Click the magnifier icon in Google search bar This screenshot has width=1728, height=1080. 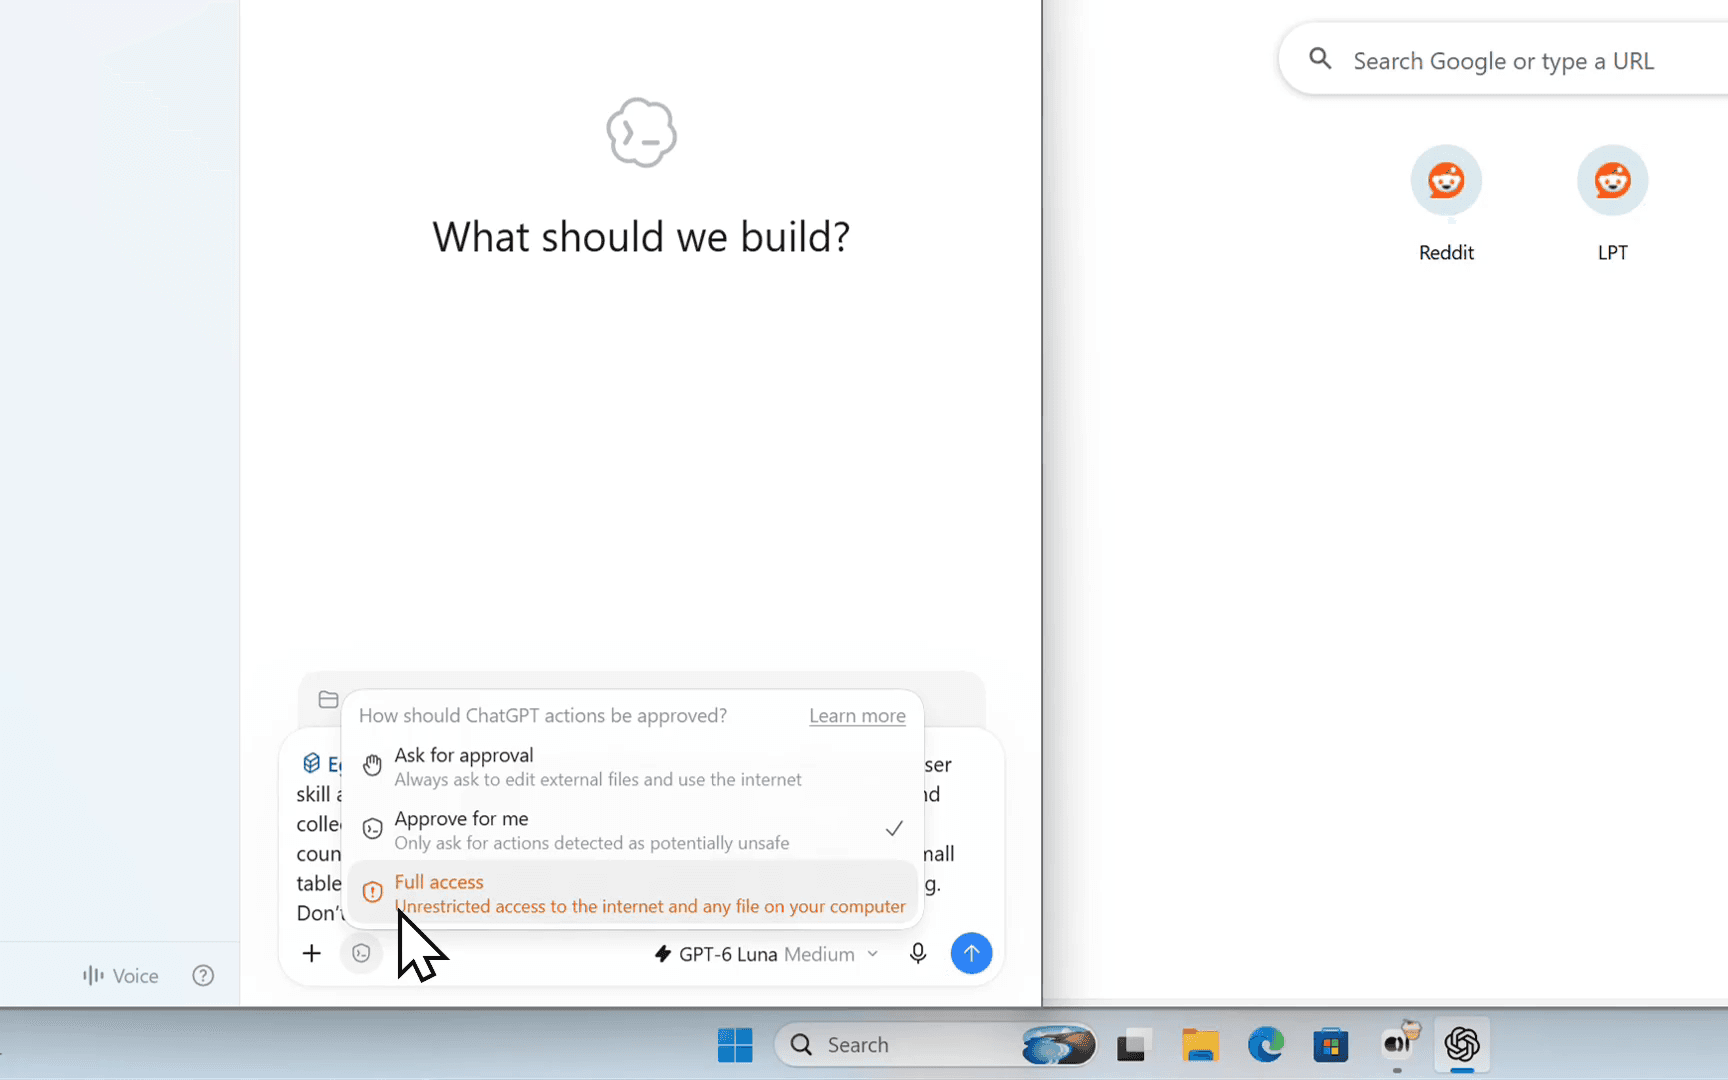pyautogui.click(x=1320, y=59)
